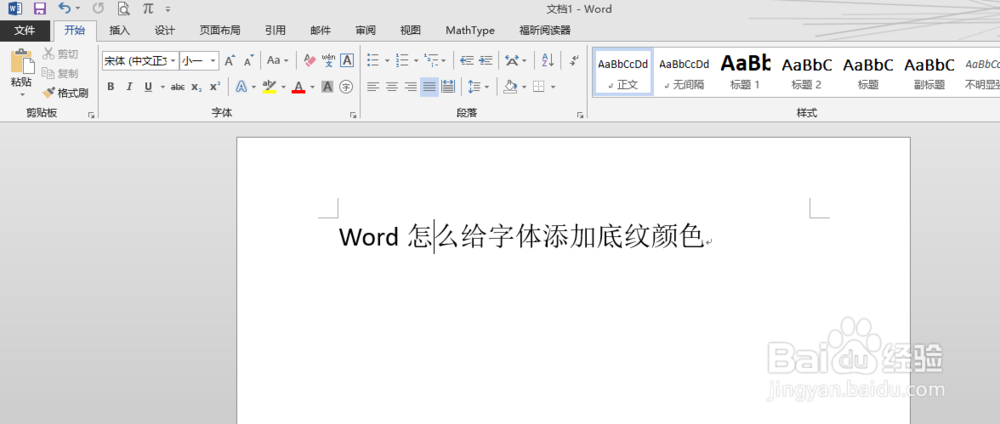Increase font size with the grow font icon
The height and width of the screenshot is (424, 1000).
pos(230,61)
